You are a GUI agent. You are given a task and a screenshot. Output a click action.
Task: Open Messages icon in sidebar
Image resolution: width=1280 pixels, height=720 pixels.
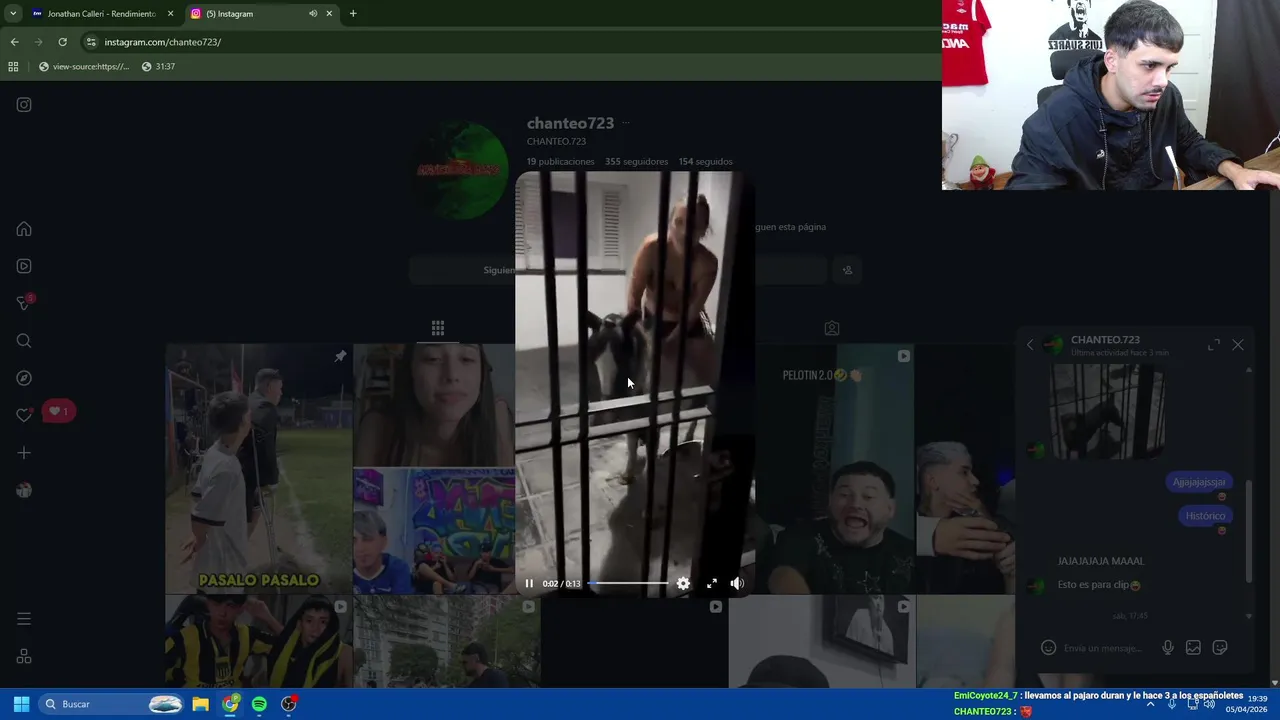click(x=24, y=303)
